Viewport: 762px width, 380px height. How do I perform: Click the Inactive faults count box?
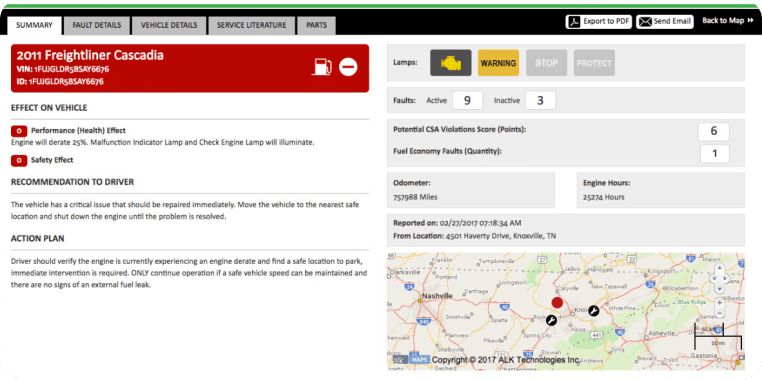pyautogui.click(x=540, y=101)
